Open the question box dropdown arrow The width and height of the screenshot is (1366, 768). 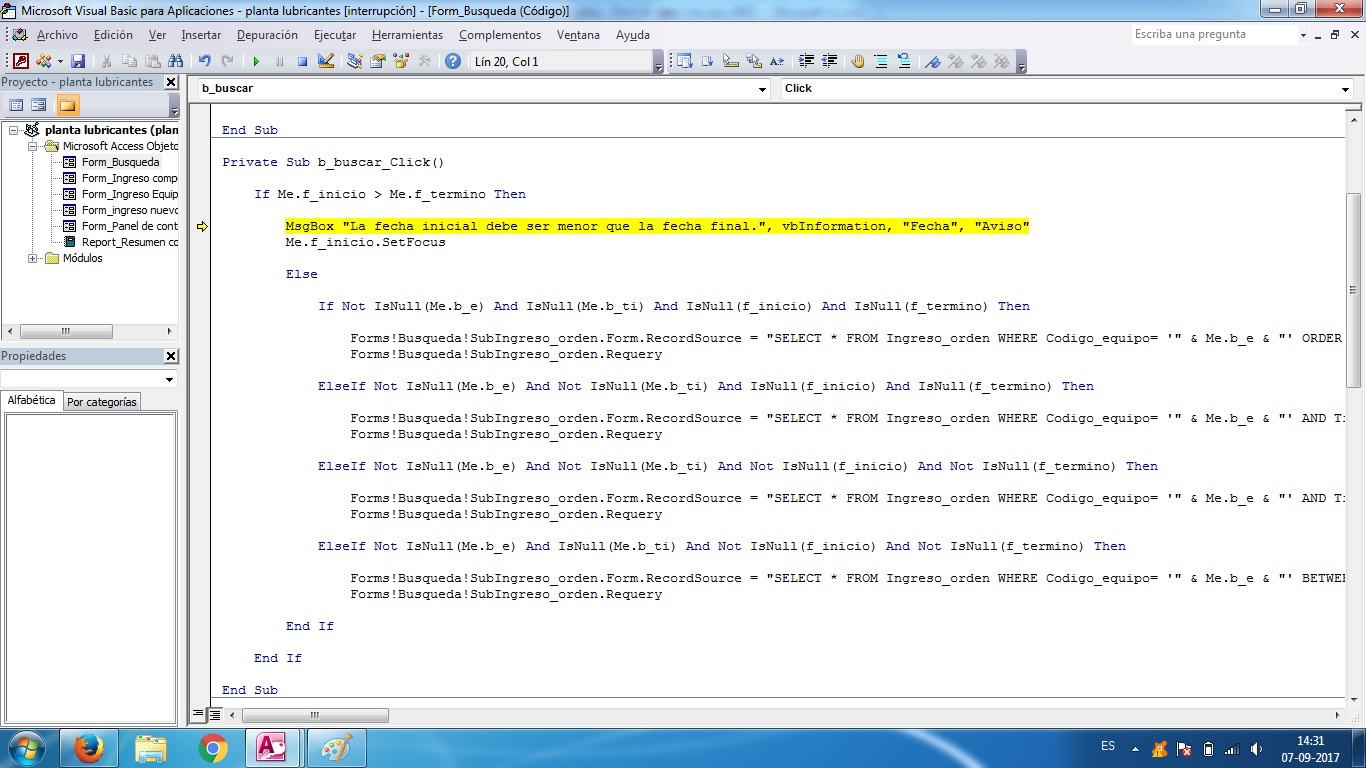point(1303,35)
